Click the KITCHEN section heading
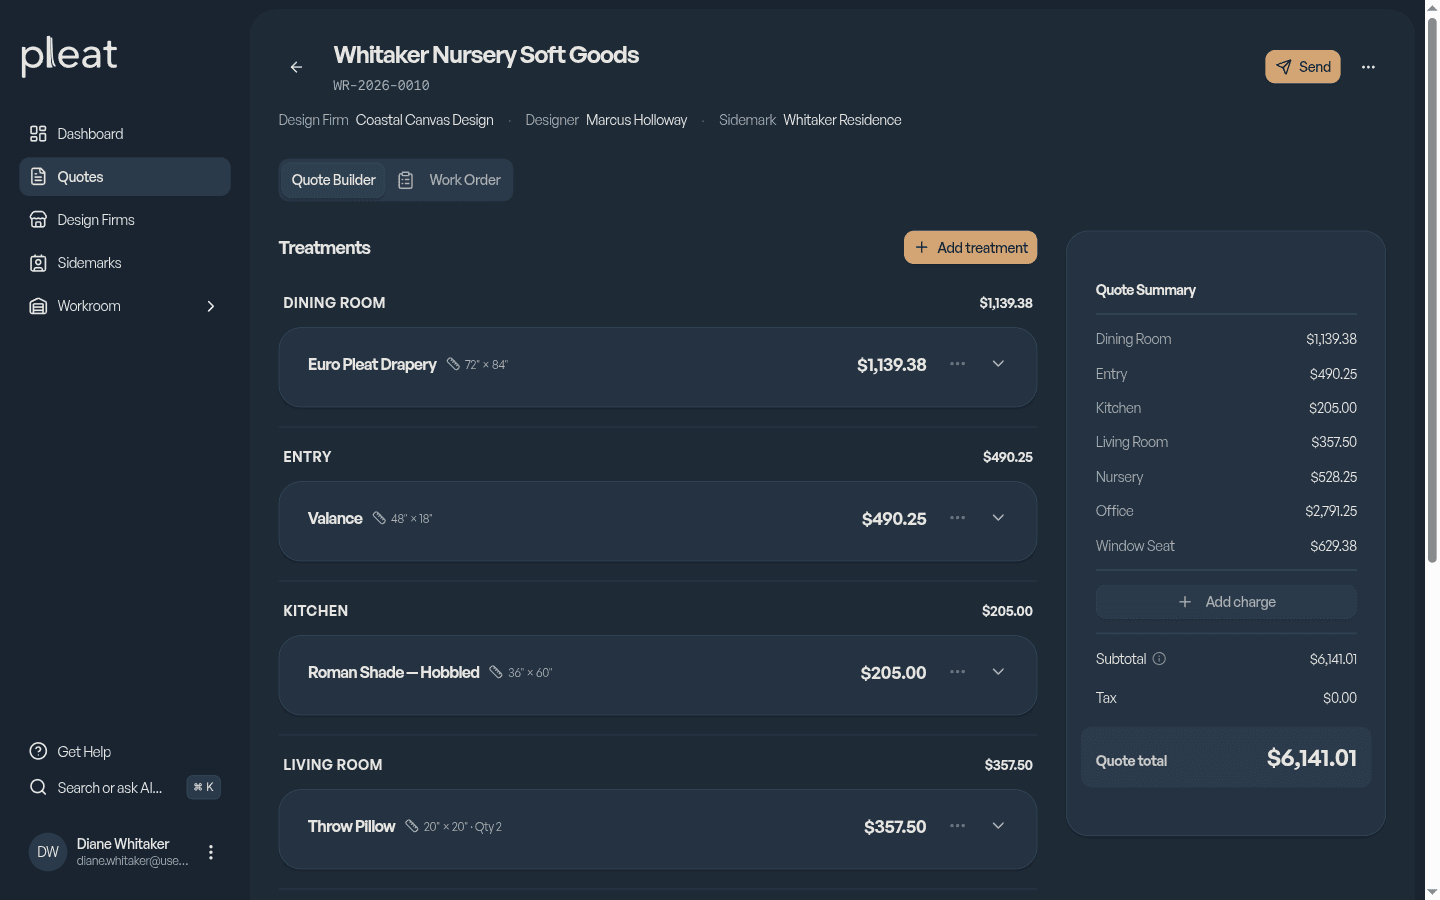The width and height of the screenshot is (1440, 900). point(316,611)
